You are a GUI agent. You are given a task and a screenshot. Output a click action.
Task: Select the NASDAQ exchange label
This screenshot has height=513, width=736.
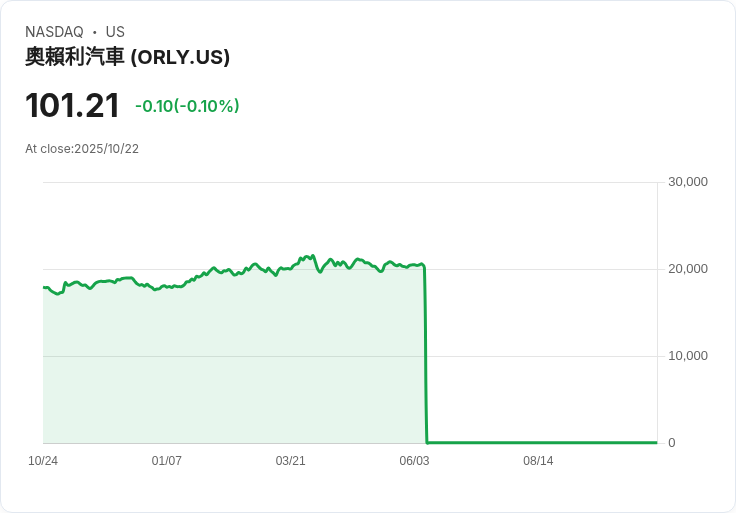pyautogui.click(x=54, y=32)
